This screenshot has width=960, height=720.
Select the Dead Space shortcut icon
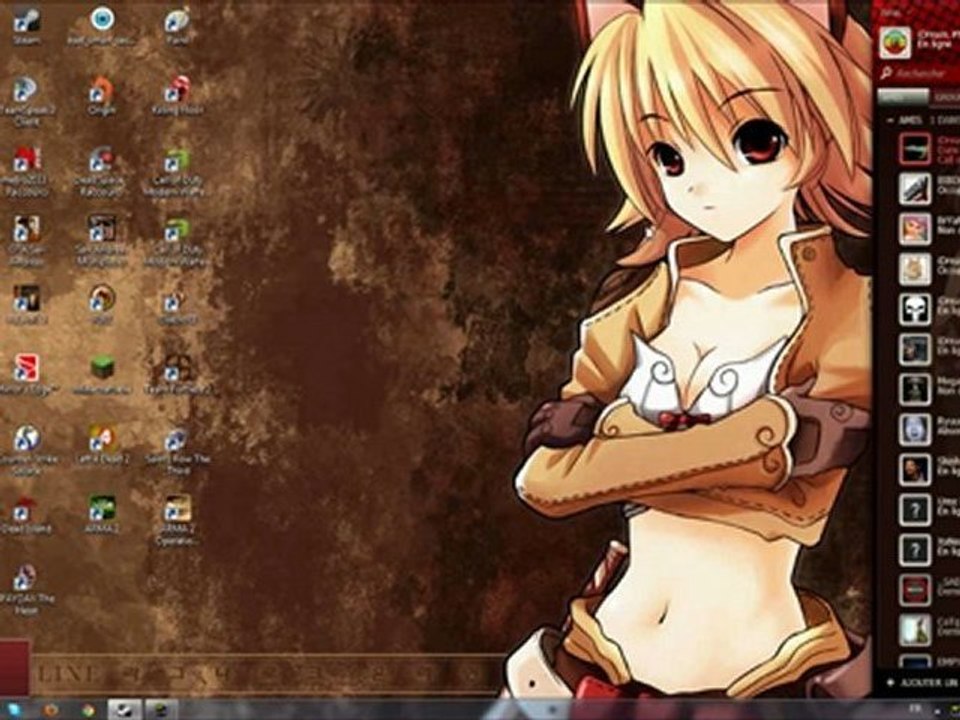tap(101, 171)
